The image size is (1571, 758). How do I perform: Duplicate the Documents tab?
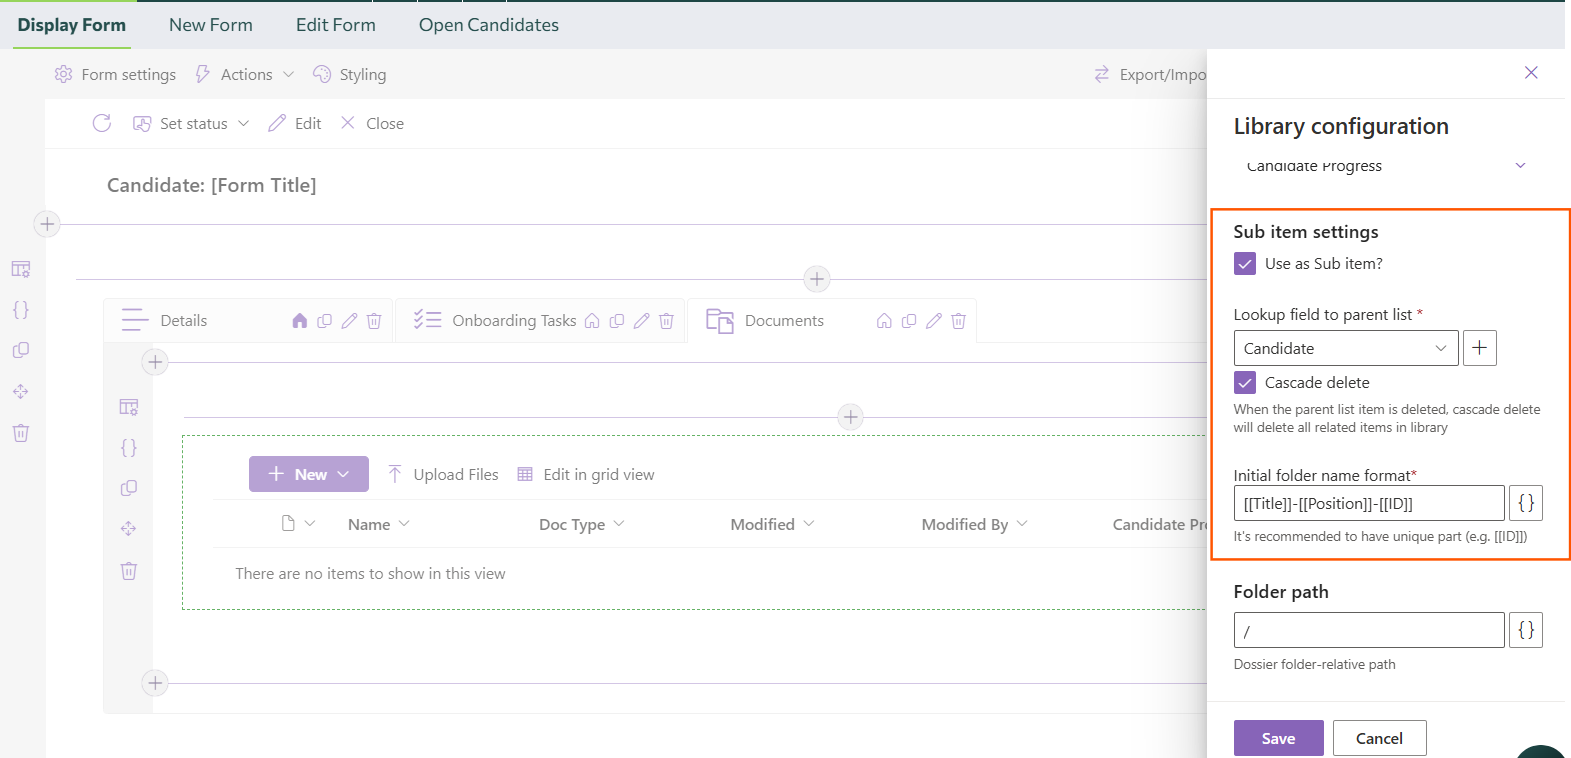pyautogui.click(x=909, y=321)
